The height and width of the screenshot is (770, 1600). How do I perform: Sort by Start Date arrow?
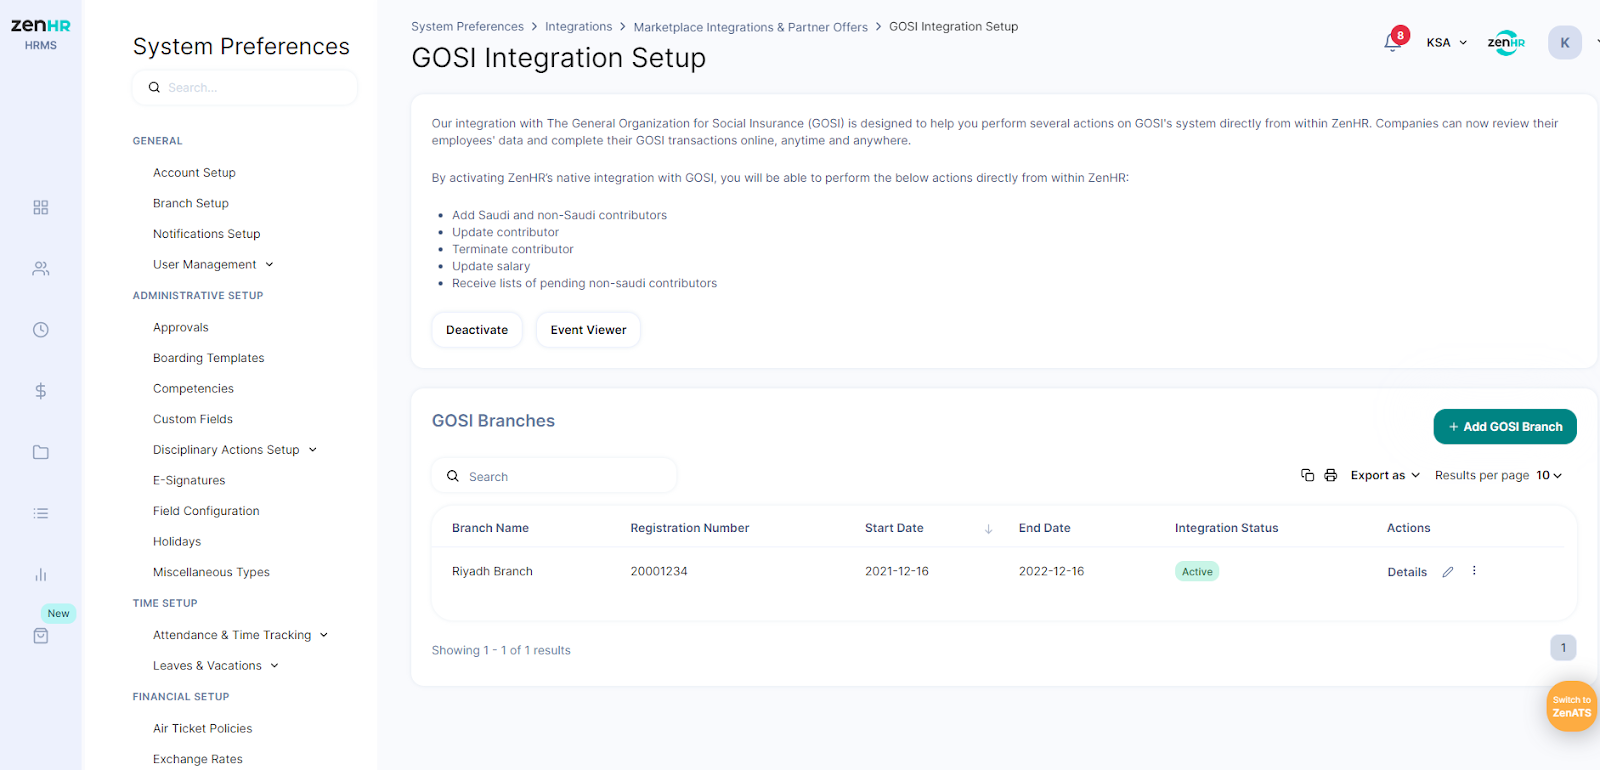(988, 529)
